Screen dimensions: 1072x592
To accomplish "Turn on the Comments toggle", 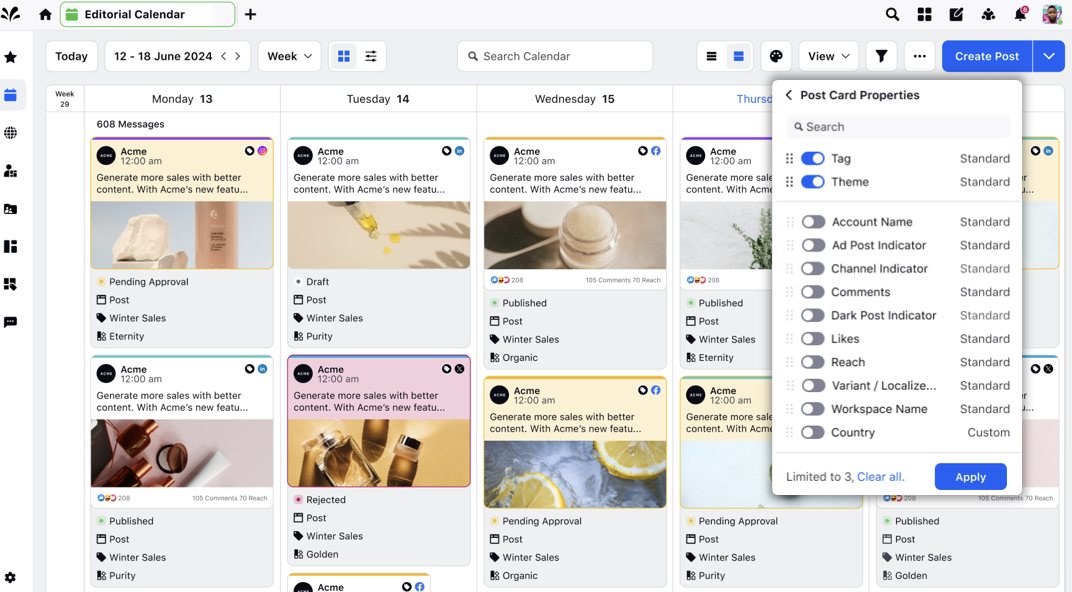I will pos(813,292).
